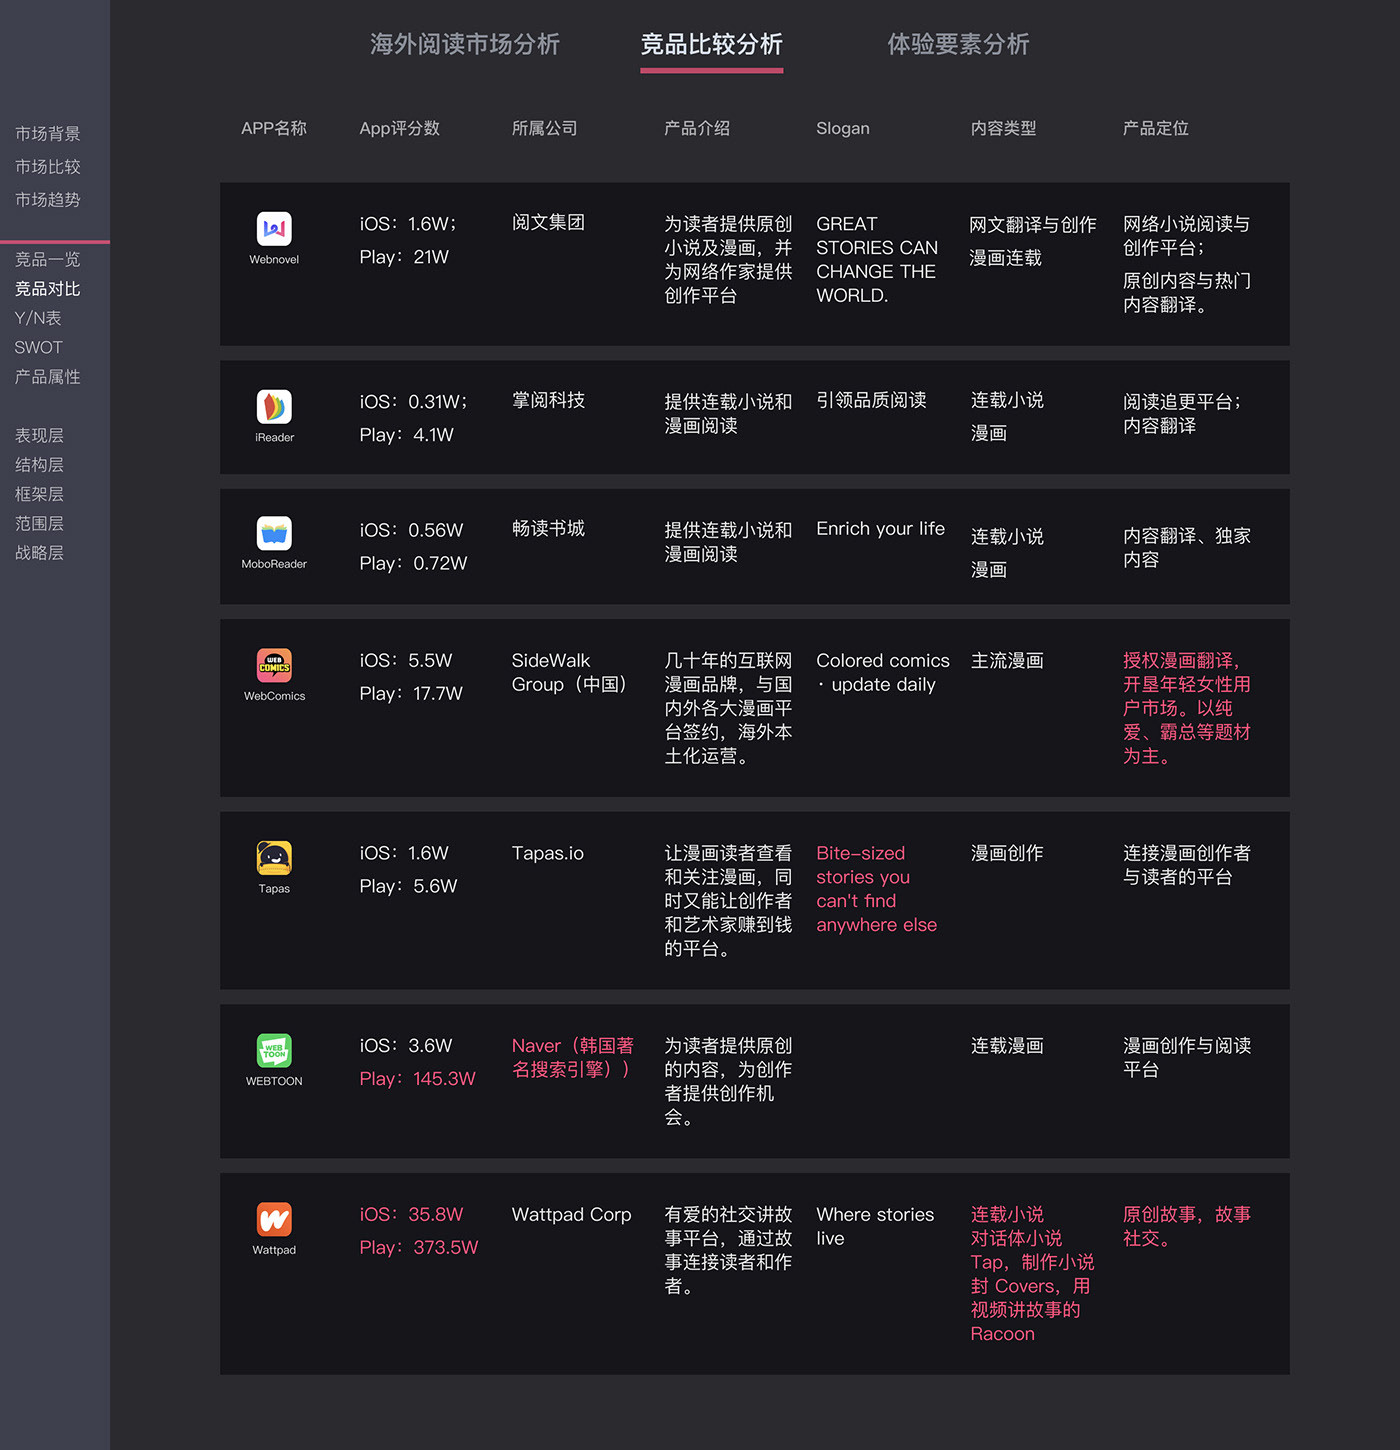Click Webnovel rating 'Play：21W'
Viewport: 1400px width, 1450px height.
tap(404, 257)
